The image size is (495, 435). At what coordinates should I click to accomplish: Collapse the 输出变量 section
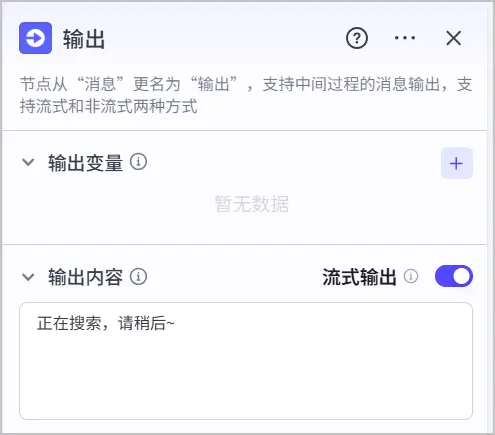pyautogui.click(x=28, y=162)
